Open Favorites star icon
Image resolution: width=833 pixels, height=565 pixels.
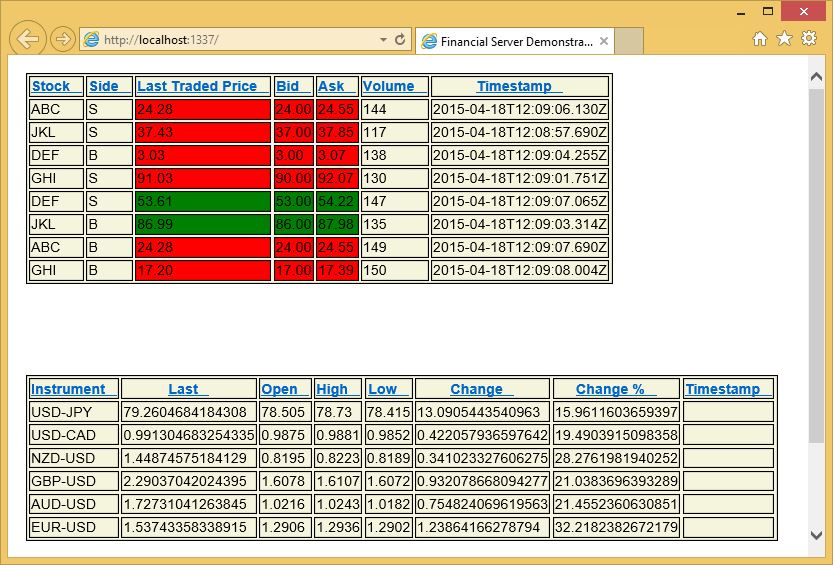[x=785, y=38]
